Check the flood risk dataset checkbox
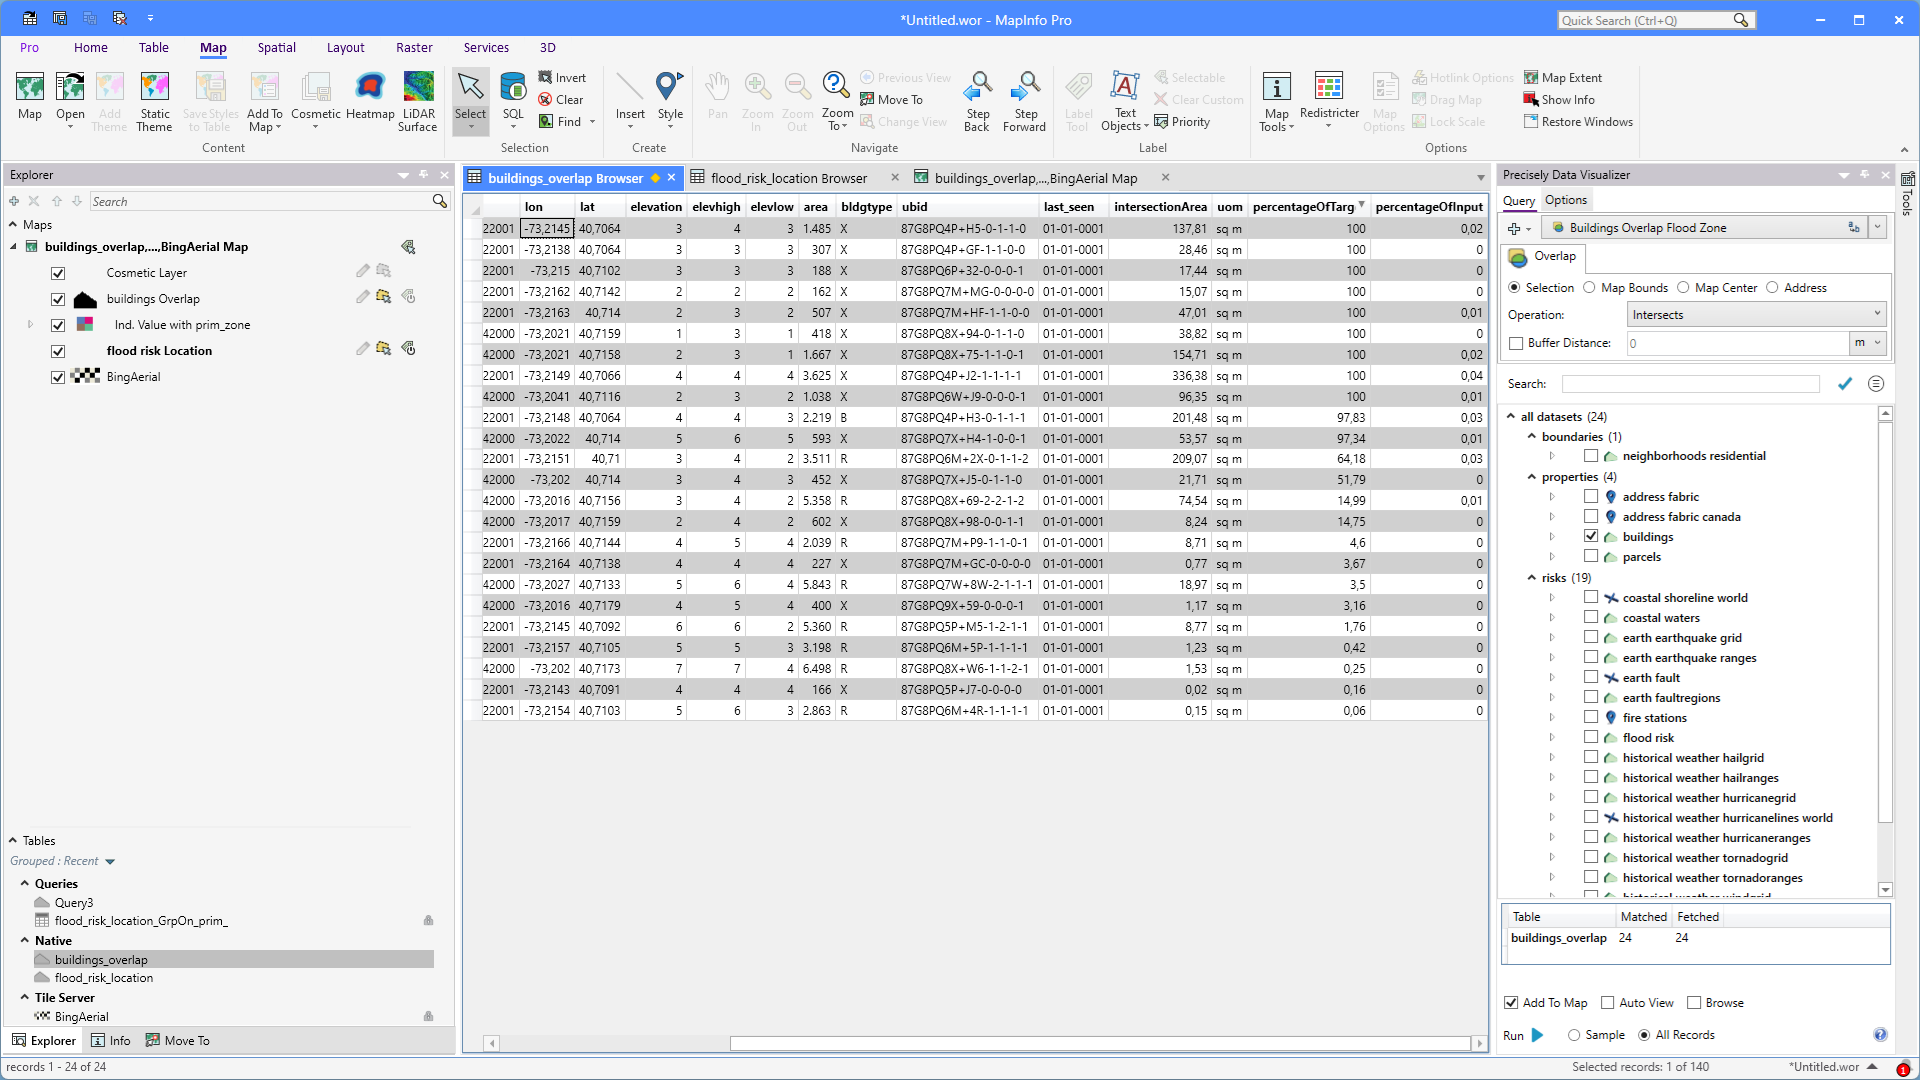 [1591, 737]
